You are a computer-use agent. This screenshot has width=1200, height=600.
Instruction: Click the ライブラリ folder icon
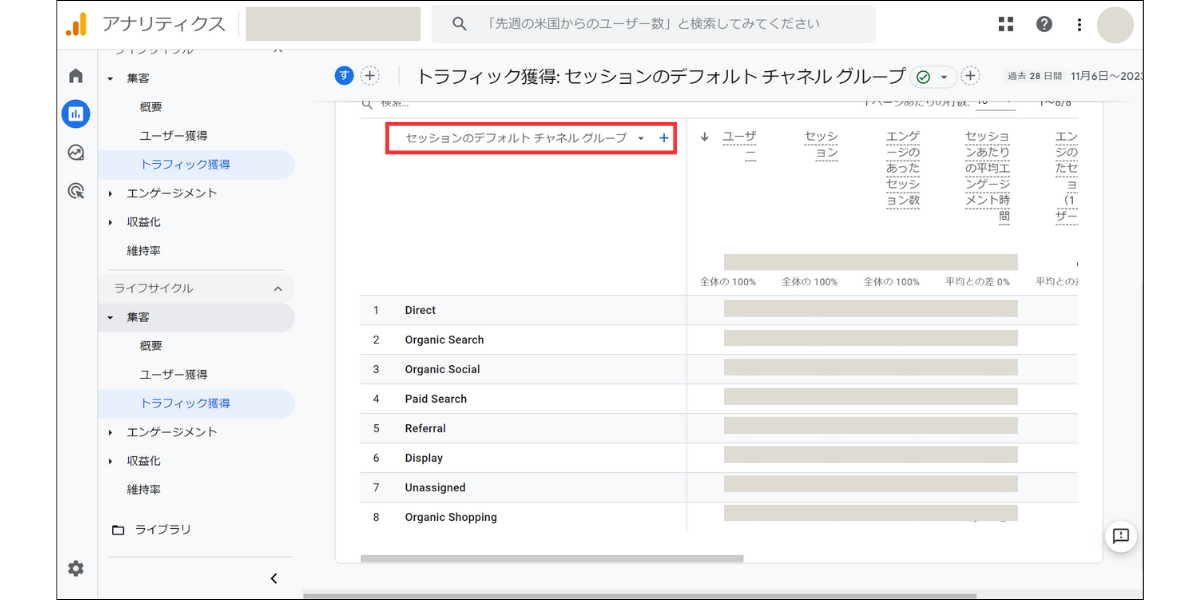point(118,530)
